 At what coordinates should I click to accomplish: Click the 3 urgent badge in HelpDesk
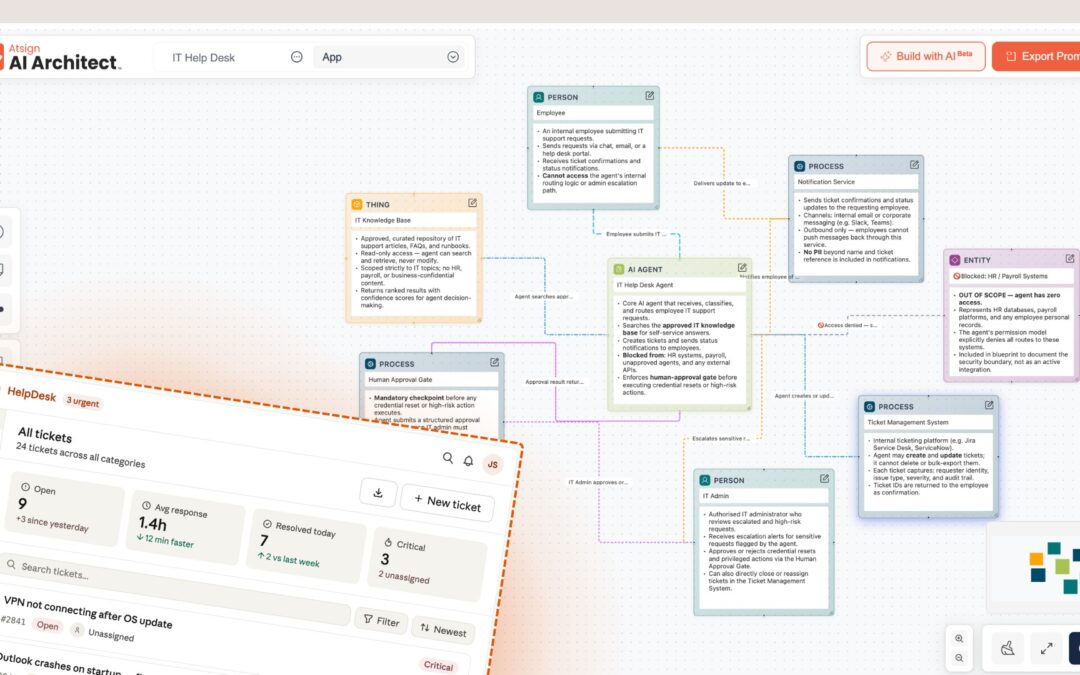[x=82, y=402]
